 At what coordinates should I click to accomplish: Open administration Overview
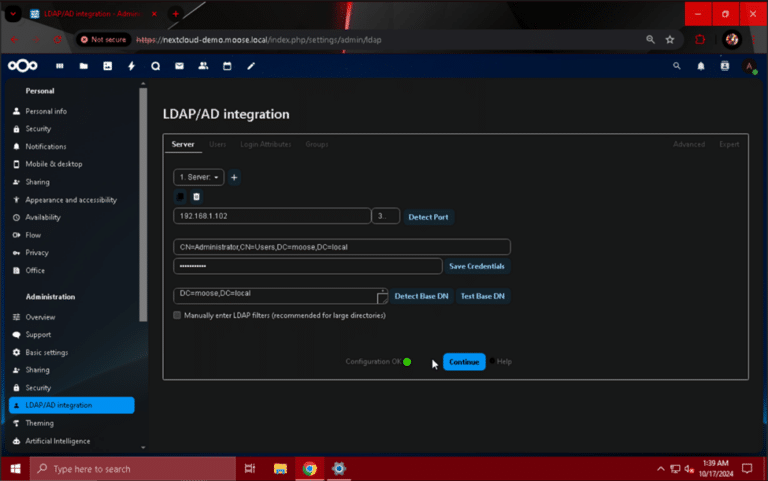click(x=40, y=317)
